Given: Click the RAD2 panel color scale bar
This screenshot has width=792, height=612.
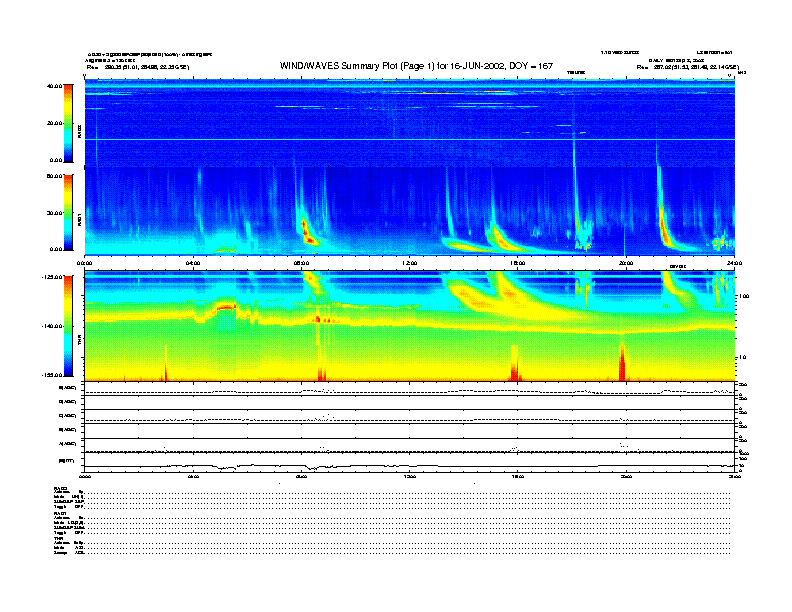Looking at the screenshot, I should click(68, 123).
